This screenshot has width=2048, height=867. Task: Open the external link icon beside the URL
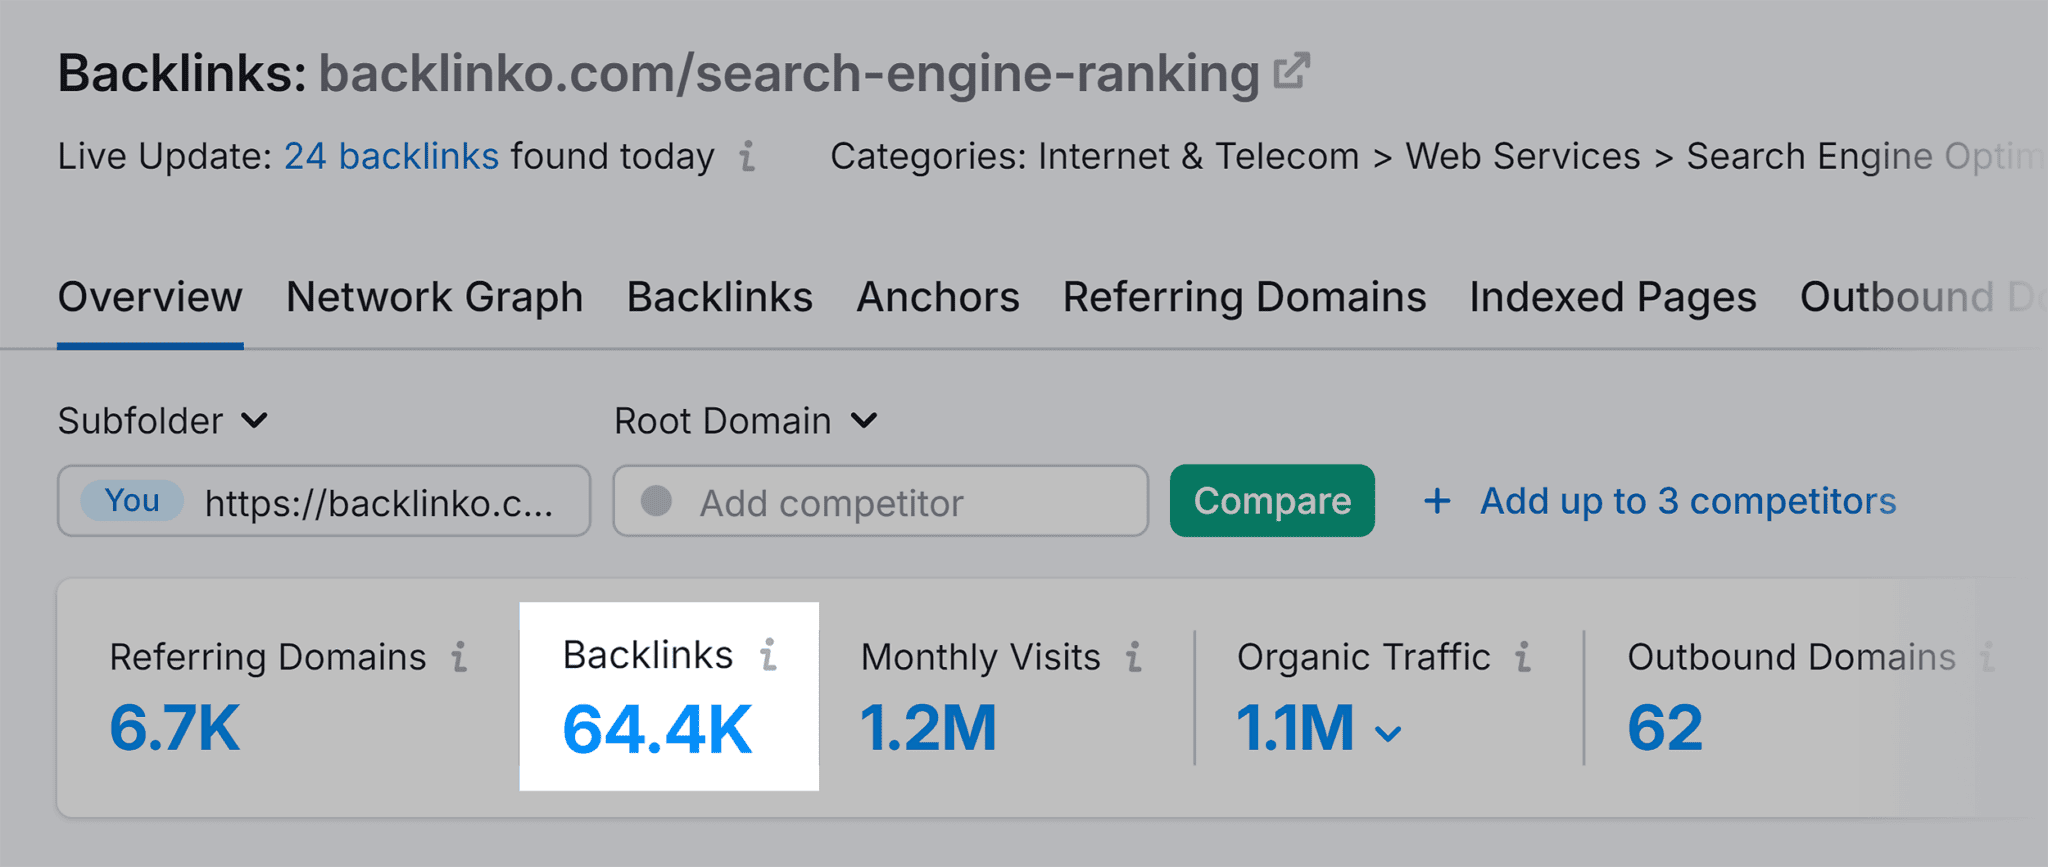click(x=1291, y=70)
